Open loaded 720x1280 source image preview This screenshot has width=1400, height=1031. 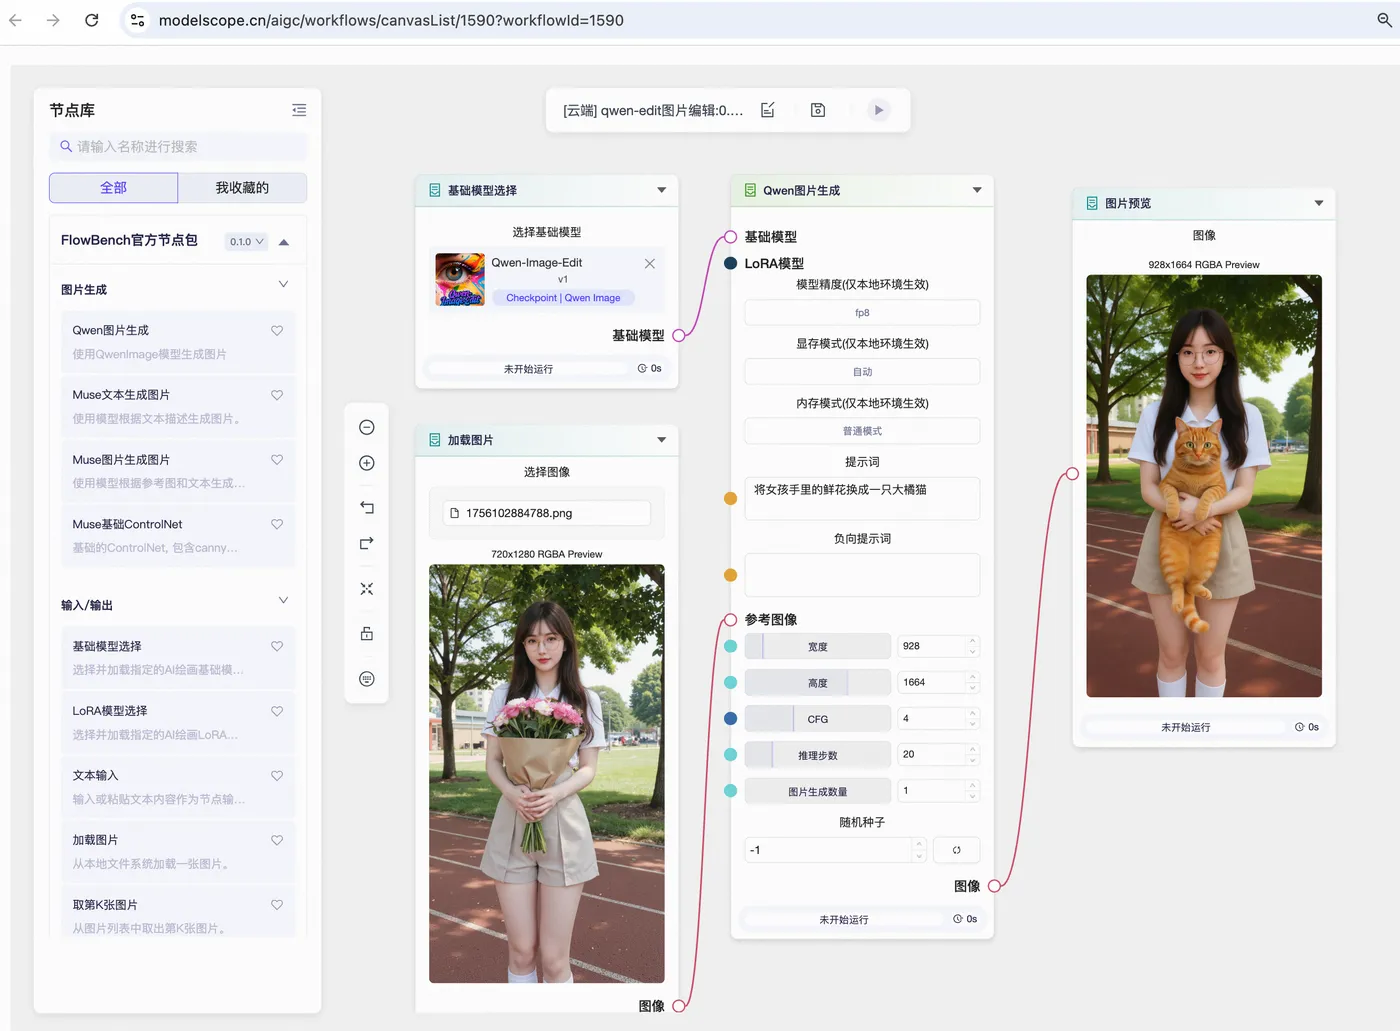pyautogui.click(x=547, y=774)
